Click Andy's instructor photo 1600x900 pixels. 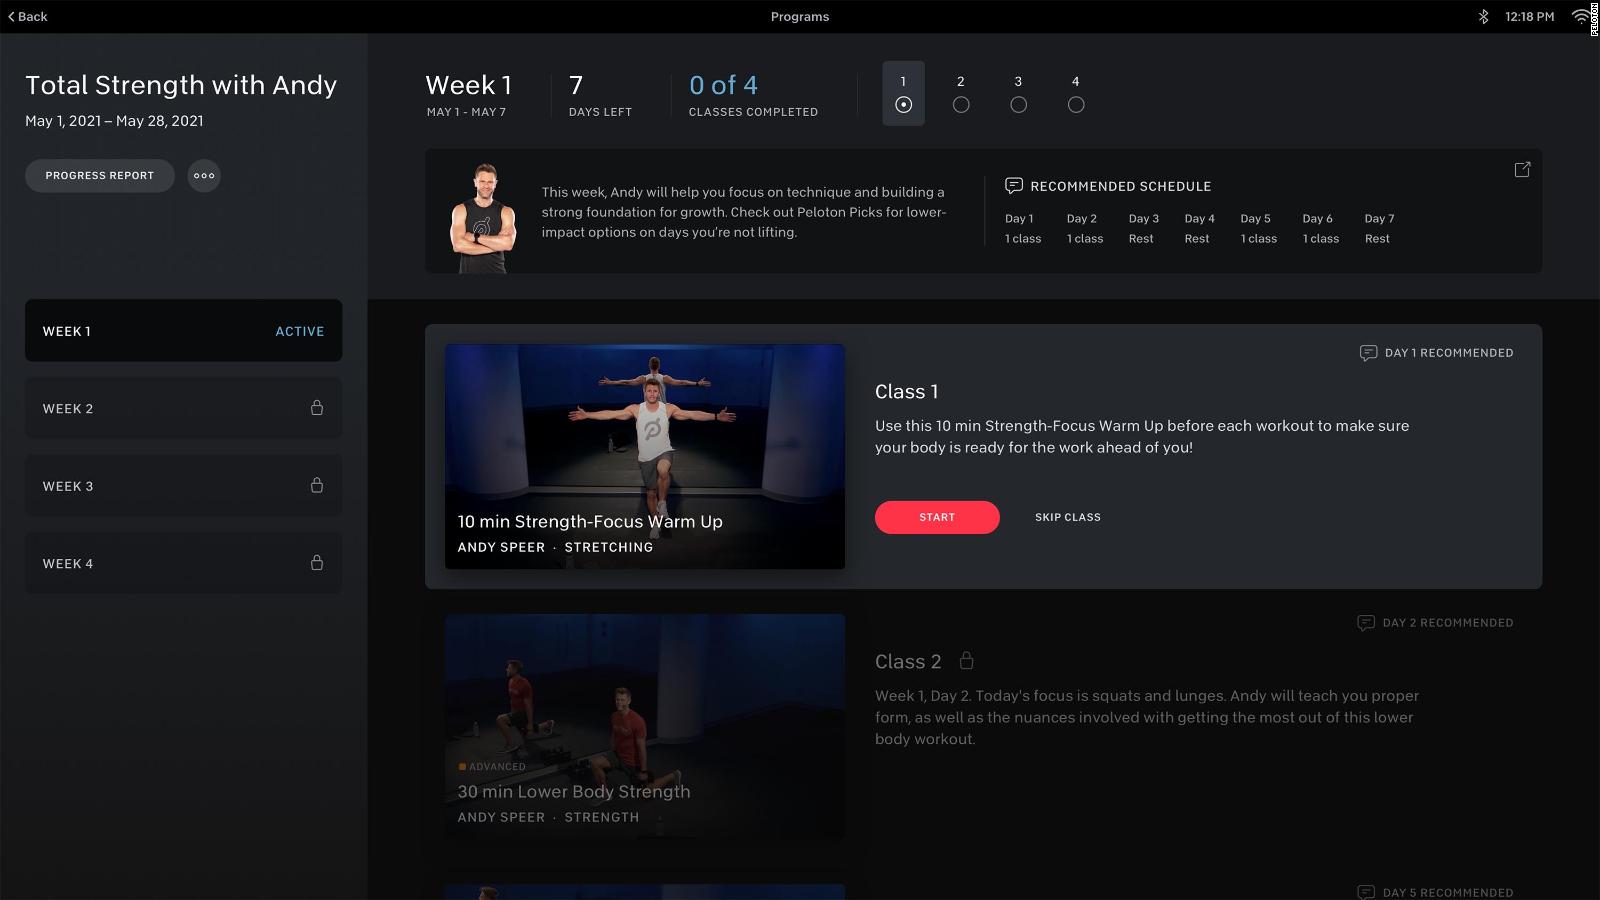click(483, 218)
